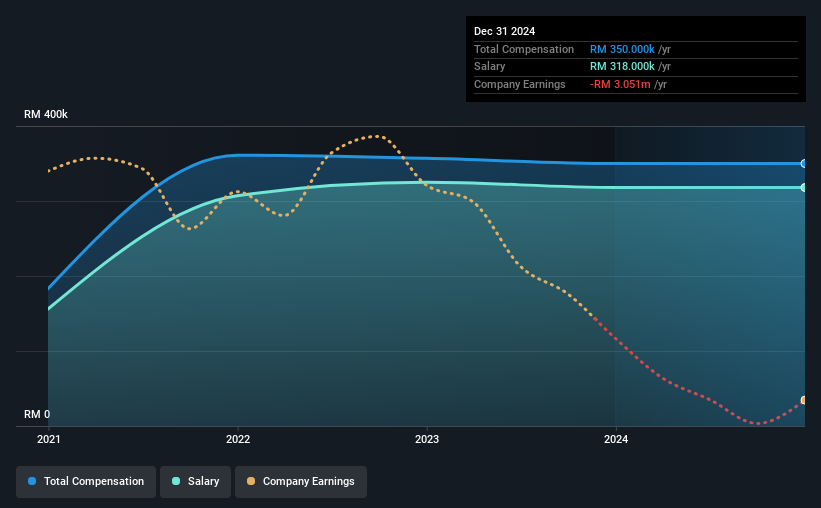Click the 2021 x-axis label
Image resolution: width=821 pixels, height=508 pixels.
coord(49,439)
